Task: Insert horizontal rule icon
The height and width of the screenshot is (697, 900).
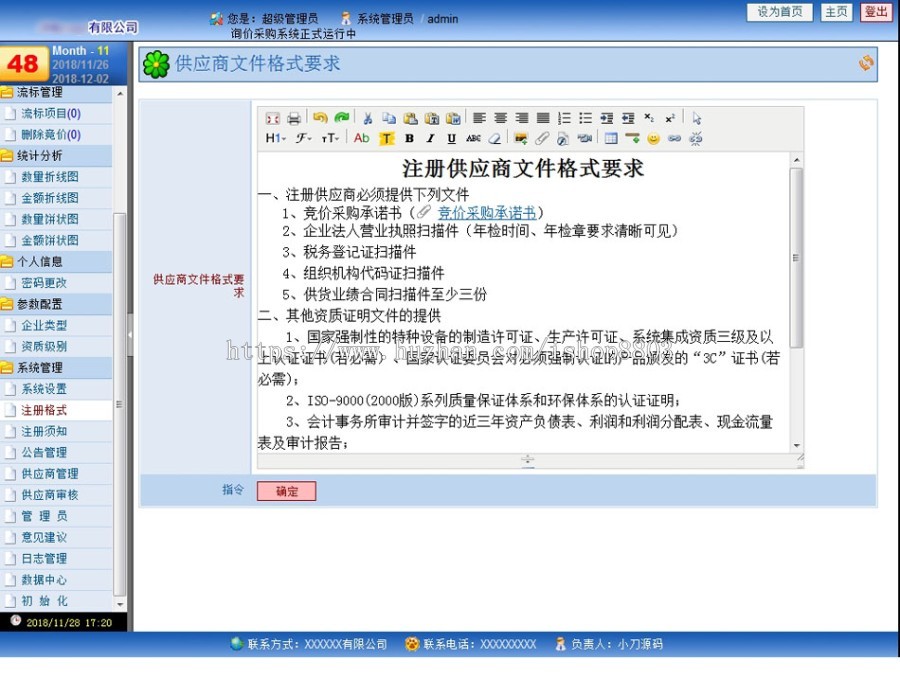Action: (x=633, y=138)
